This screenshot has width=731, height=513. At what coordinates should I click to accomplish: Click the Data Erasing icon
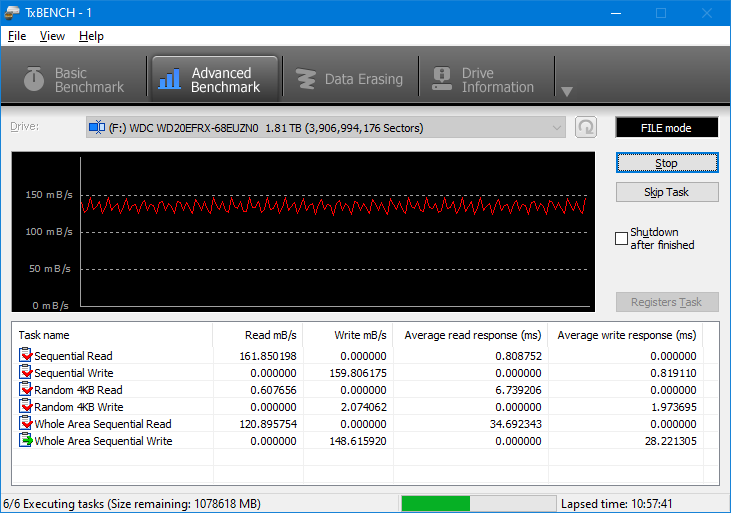306,79
